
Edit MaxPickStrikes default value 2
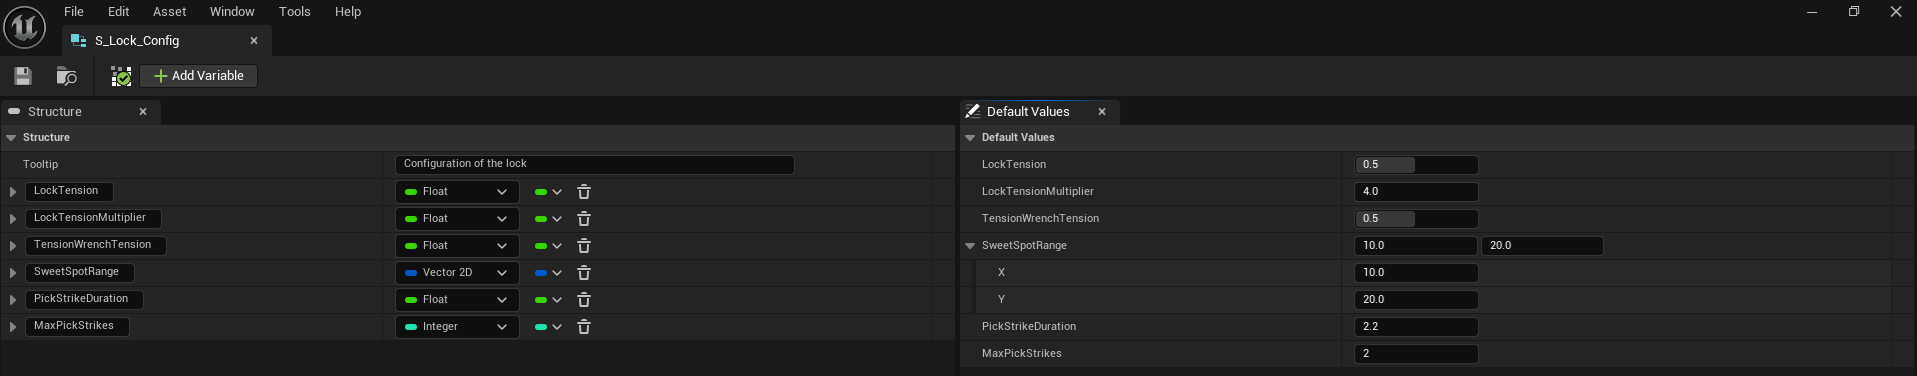pos(1416,354)
